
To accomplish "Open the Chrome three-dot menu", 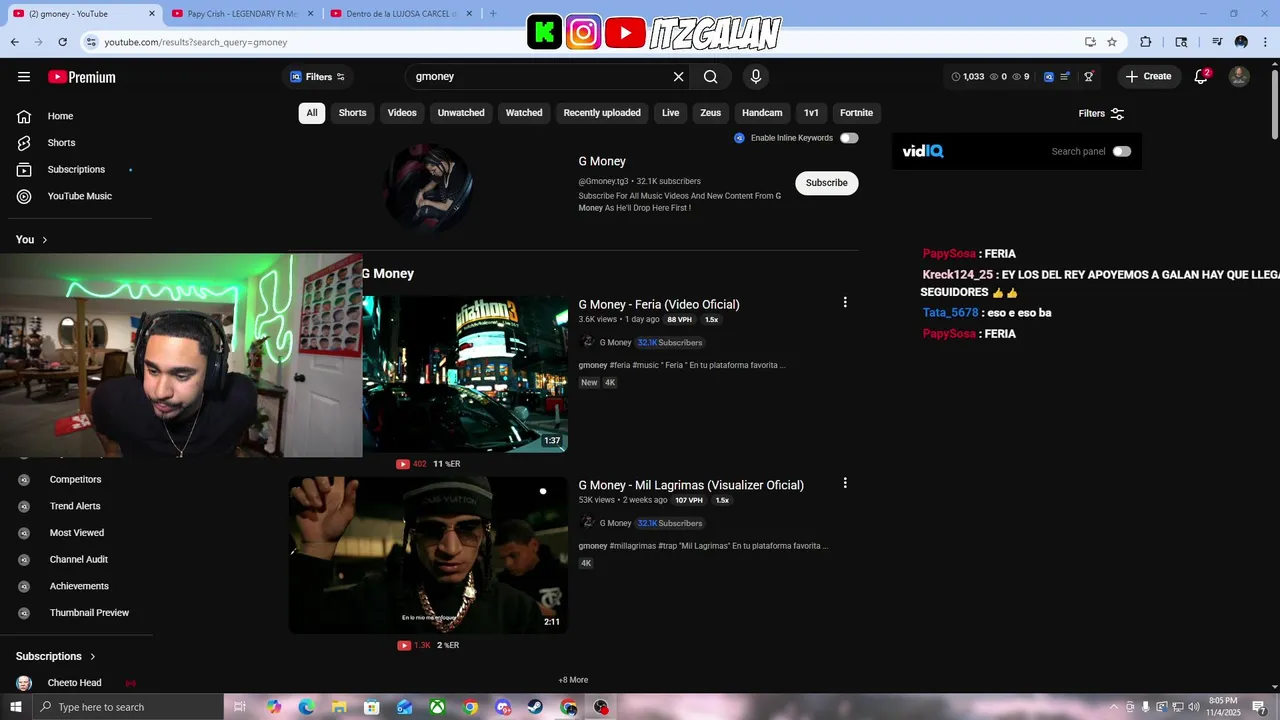I will [1265, 42].
